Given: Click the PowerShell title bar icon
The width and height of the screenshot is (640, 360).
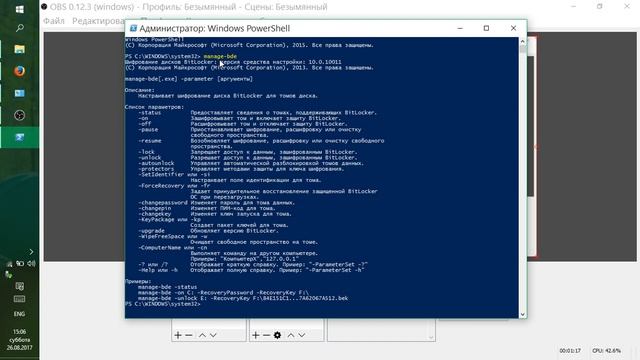Looking at the screenshot, I should pos(133,28).
